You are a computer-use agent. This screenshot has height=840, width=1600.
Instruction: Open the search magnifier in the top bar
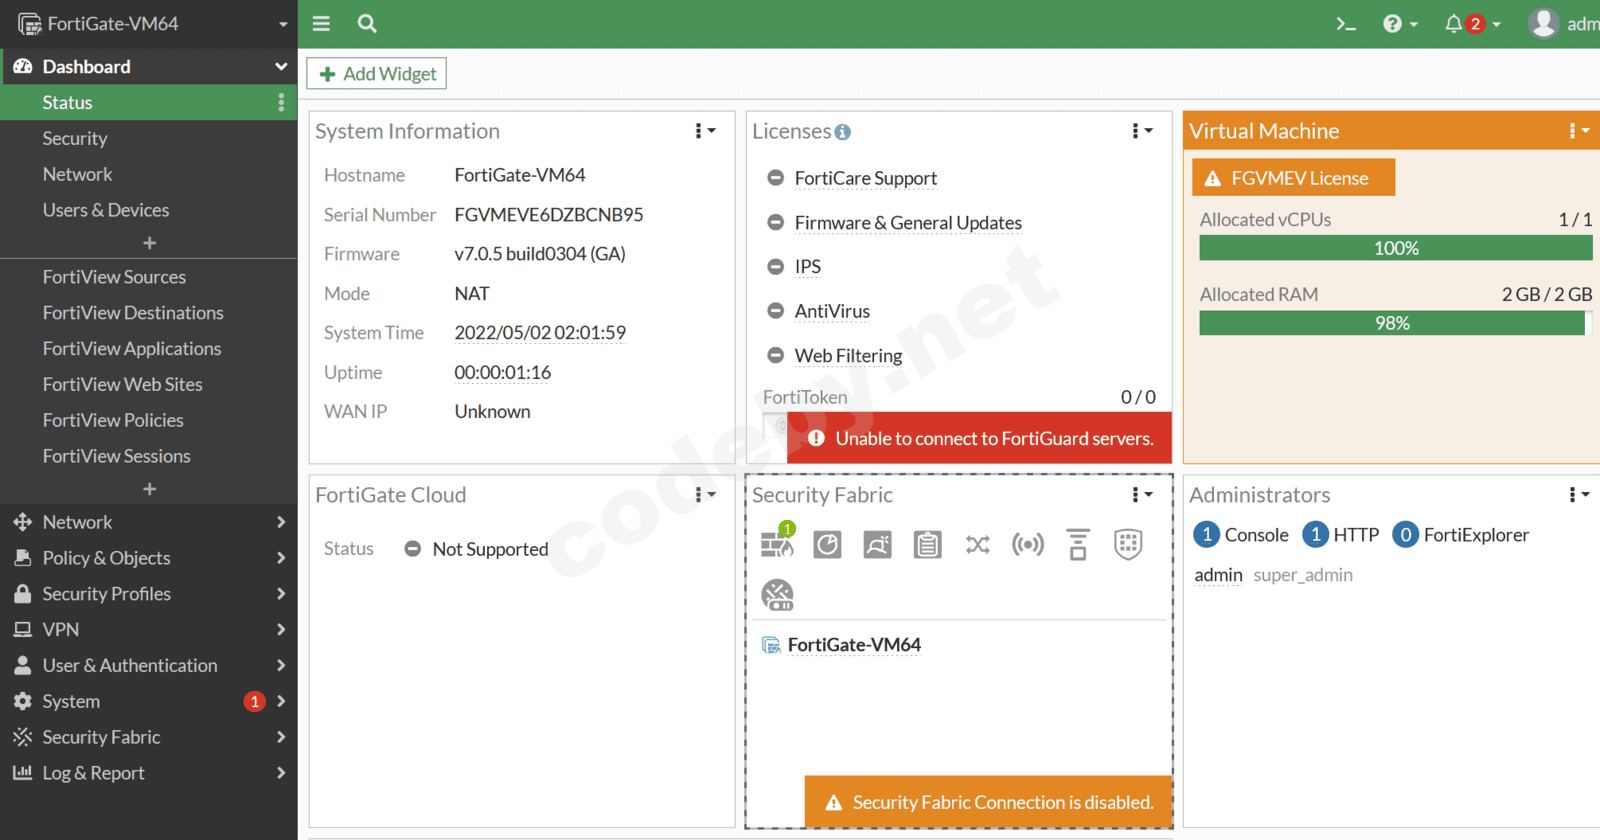tap(367, 23)
